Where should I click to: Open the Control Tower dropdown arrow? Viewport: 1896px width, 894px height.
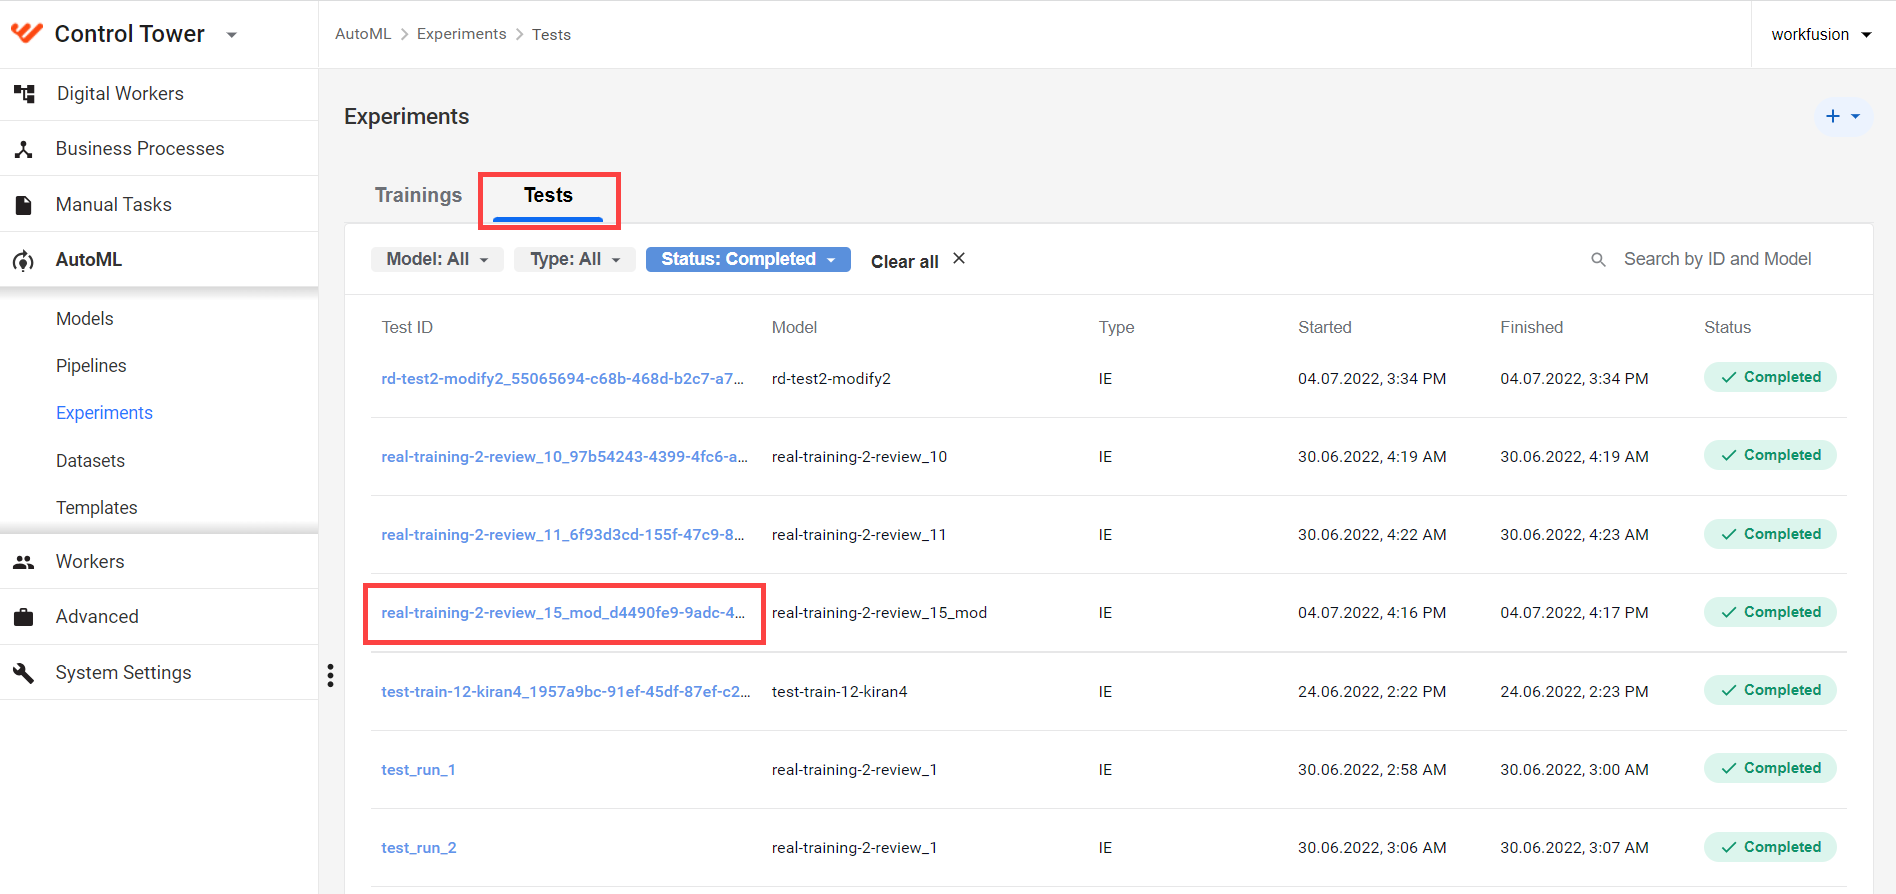pyautogui.click(x=232, y=35)
